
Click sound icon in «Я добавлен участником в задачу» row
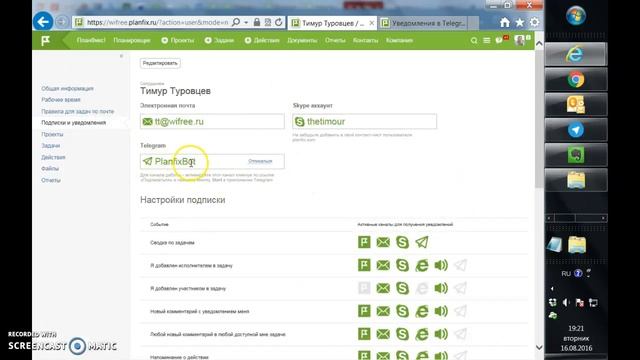[x=441, y=288]
